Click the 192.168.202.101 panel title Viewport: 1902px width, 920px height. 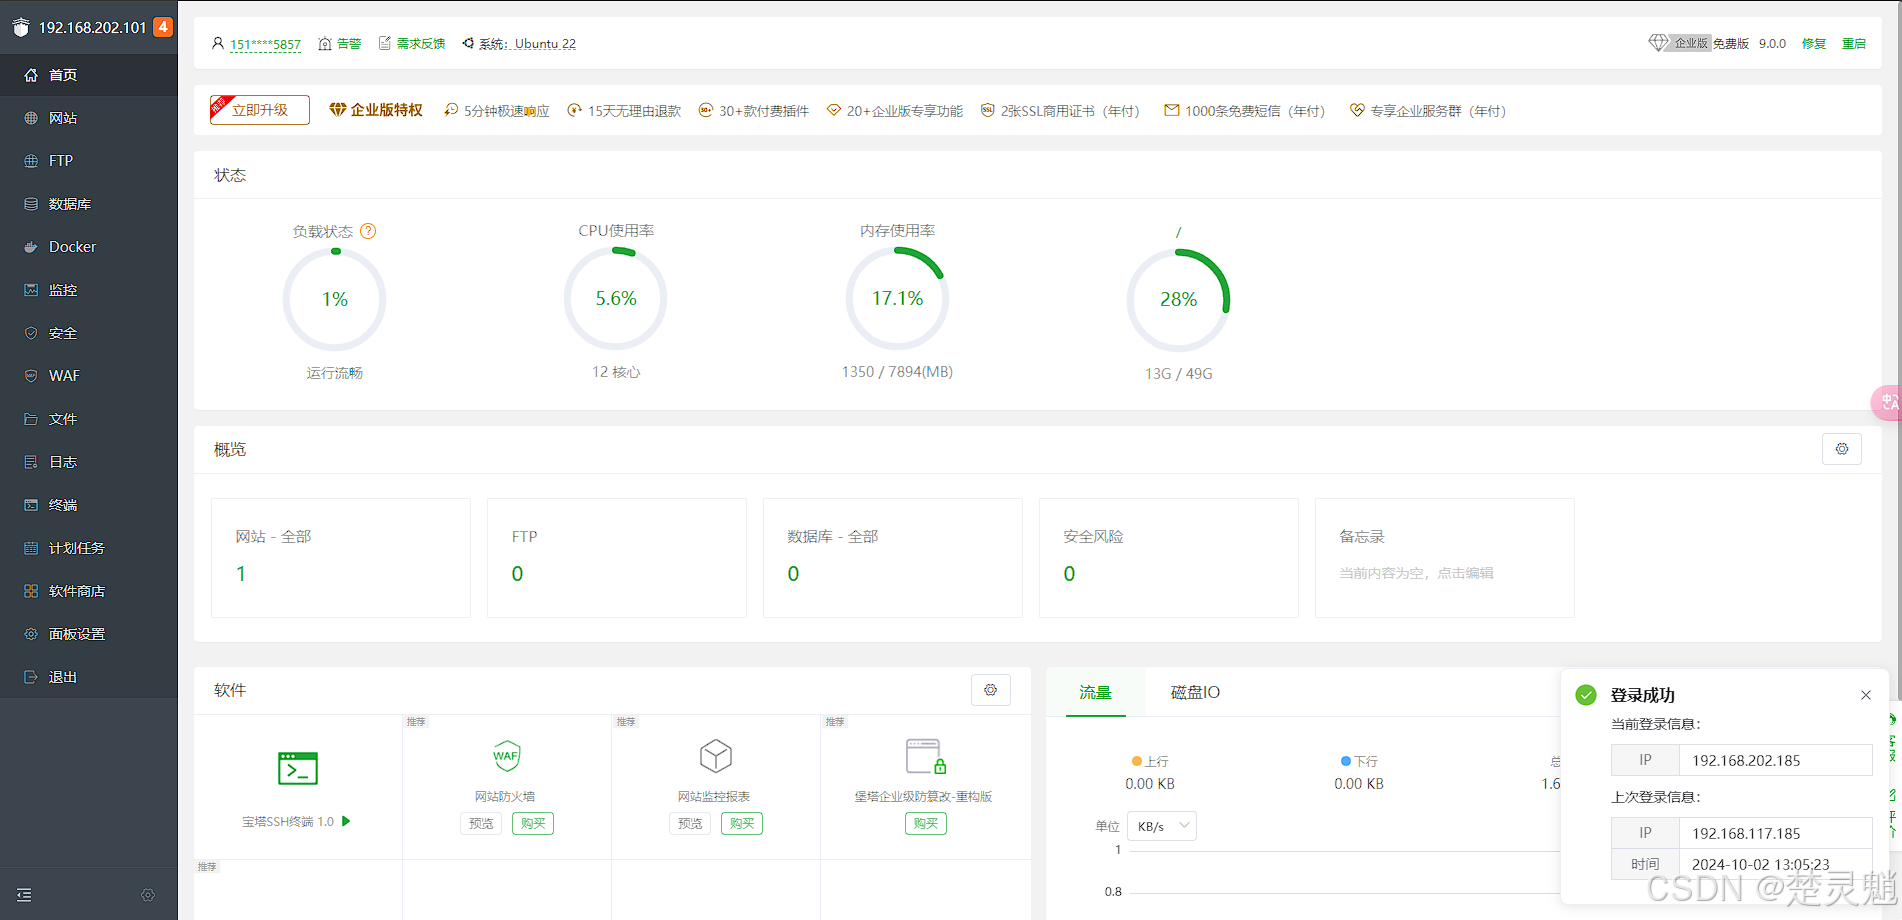pyautogui.click(x=93, y=27)
